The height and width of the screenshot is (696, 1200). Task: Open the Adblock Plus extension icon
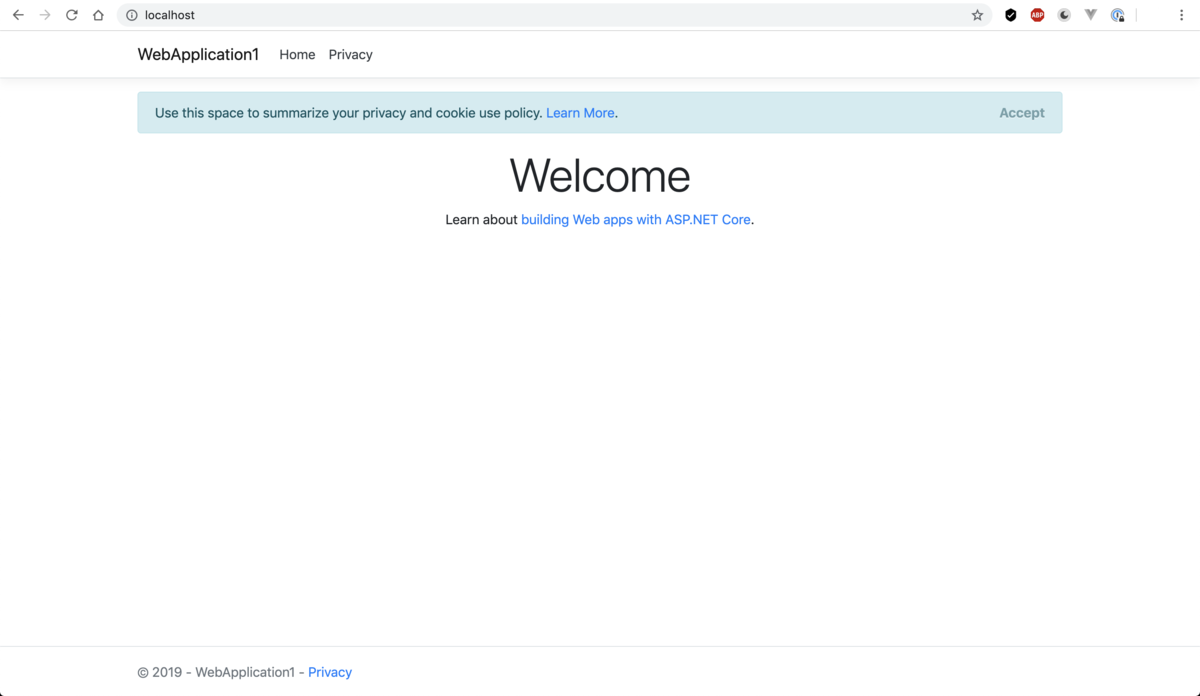(x=1037, y=15)
